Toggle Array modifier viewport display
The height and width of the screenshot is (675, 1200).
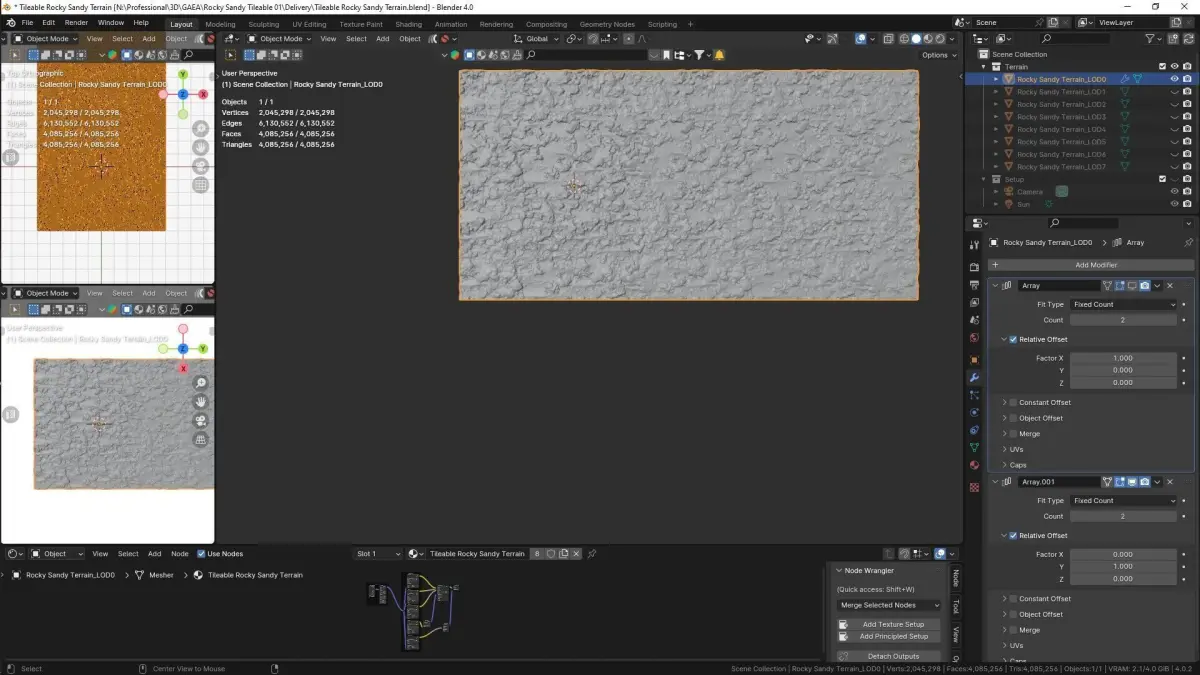(x=1132, y=286)
